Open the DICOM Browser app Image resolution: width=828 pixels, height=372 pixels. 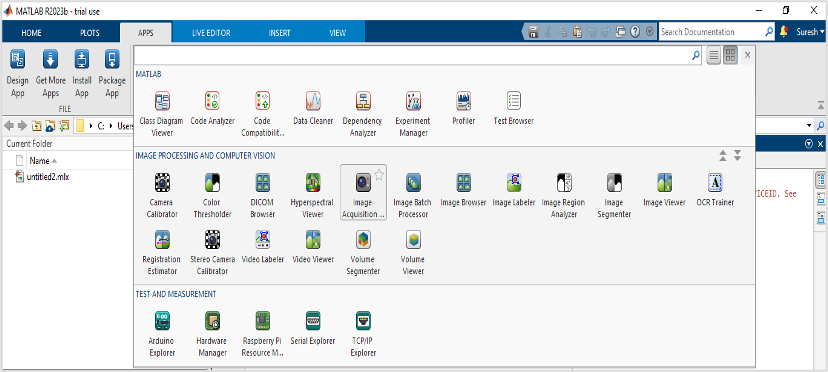tap(263, 194)
